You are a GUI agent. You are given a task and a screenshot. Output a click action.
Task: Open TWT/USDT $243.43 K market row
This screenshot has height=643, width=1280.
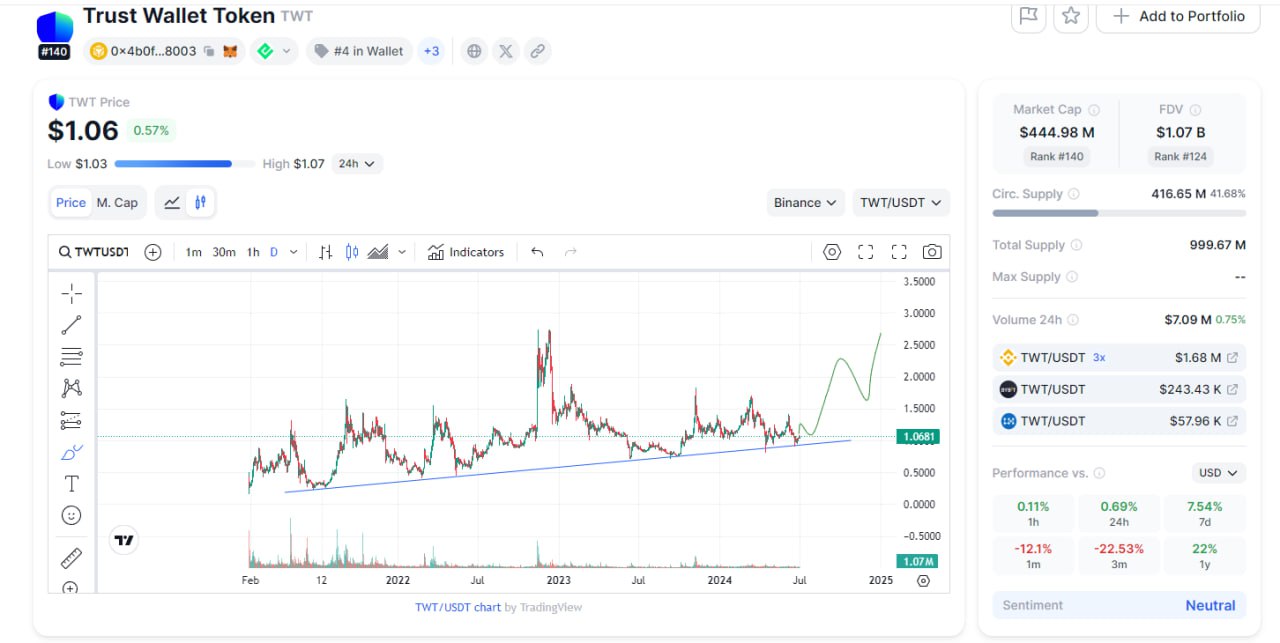[x=1119, y=389]
